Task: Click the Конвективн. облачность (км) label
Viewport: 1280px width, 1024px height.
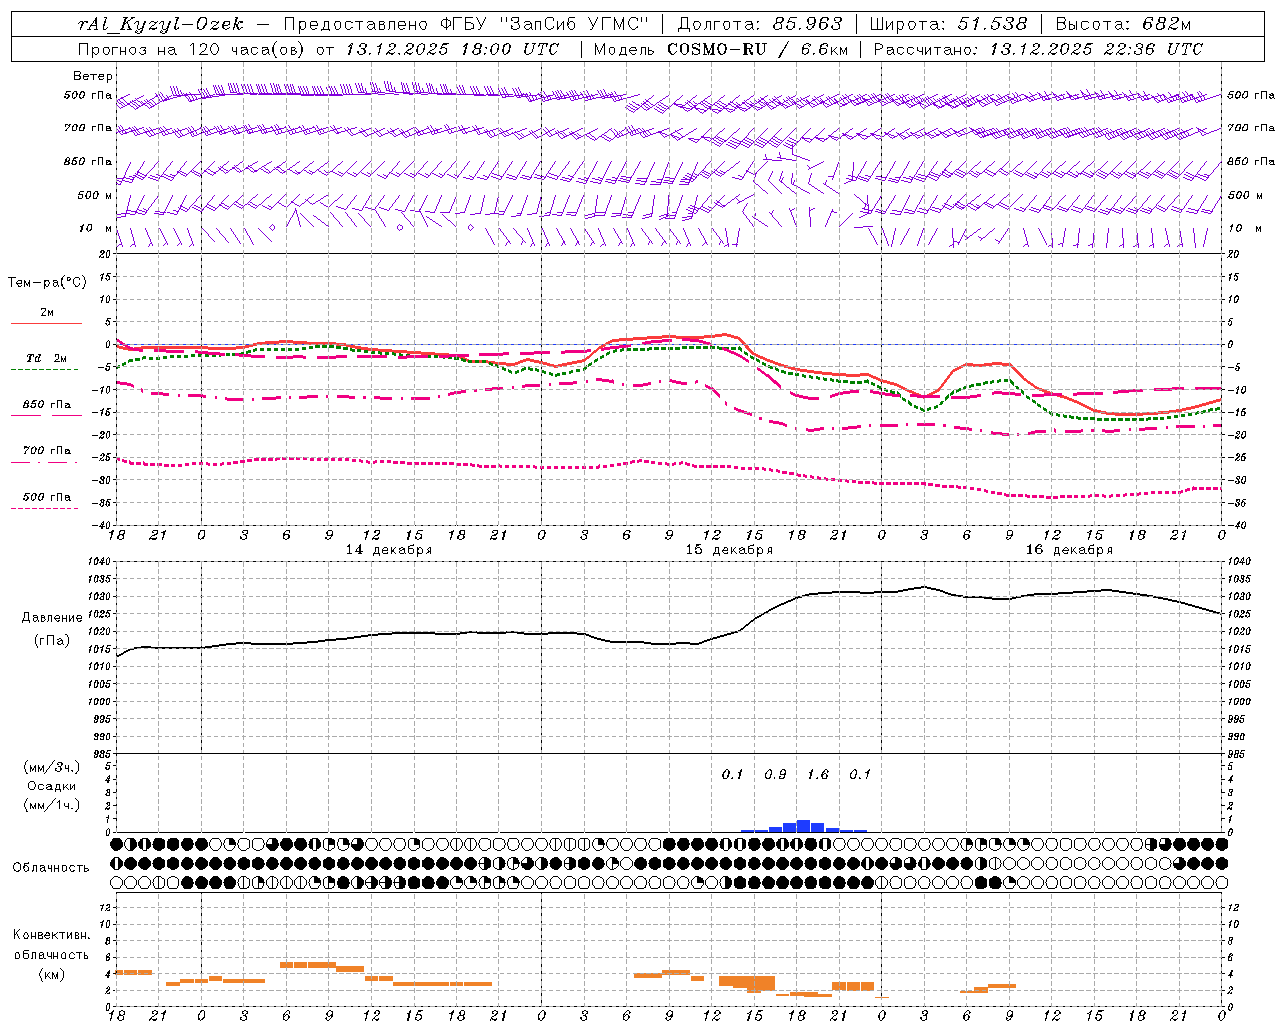Action: 51,954
